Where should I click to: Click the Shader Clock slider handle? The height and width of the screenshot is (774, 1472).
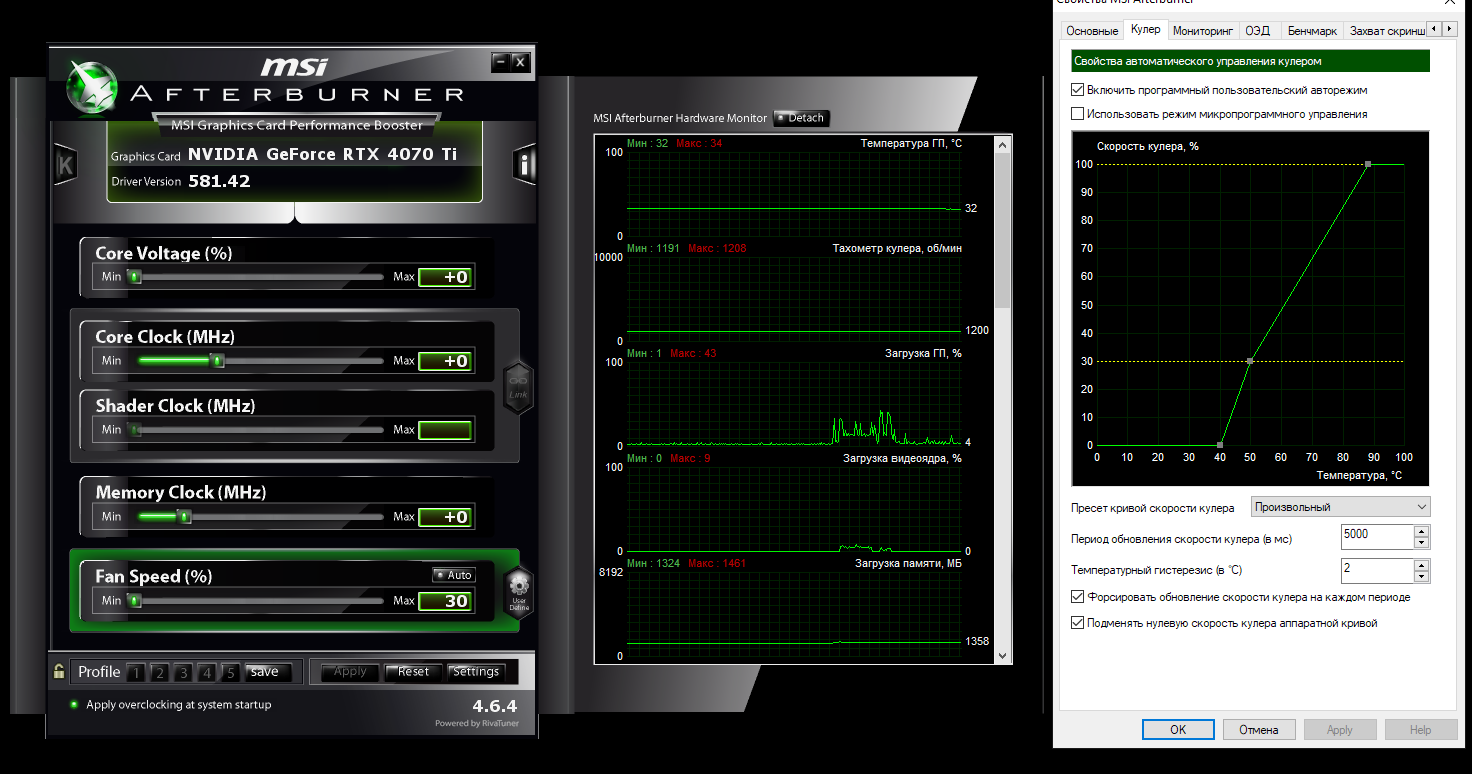(134, 430)
